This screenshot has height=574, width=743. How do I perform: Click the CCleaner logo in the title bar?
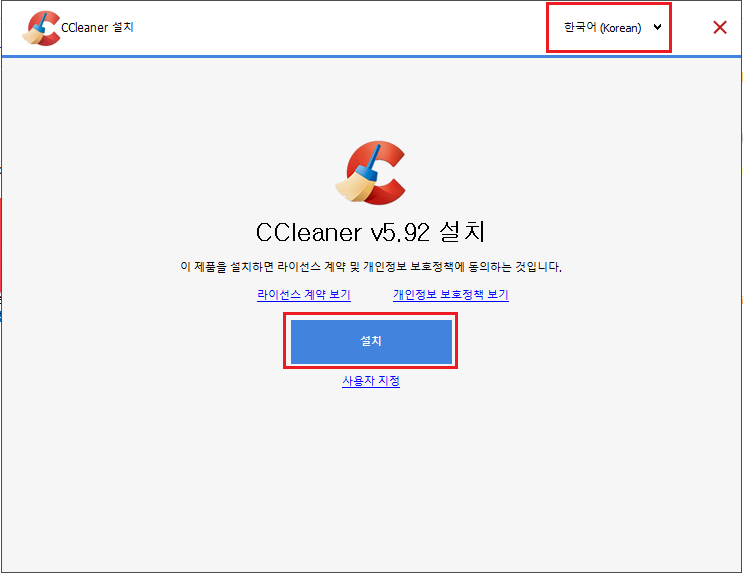41,28
